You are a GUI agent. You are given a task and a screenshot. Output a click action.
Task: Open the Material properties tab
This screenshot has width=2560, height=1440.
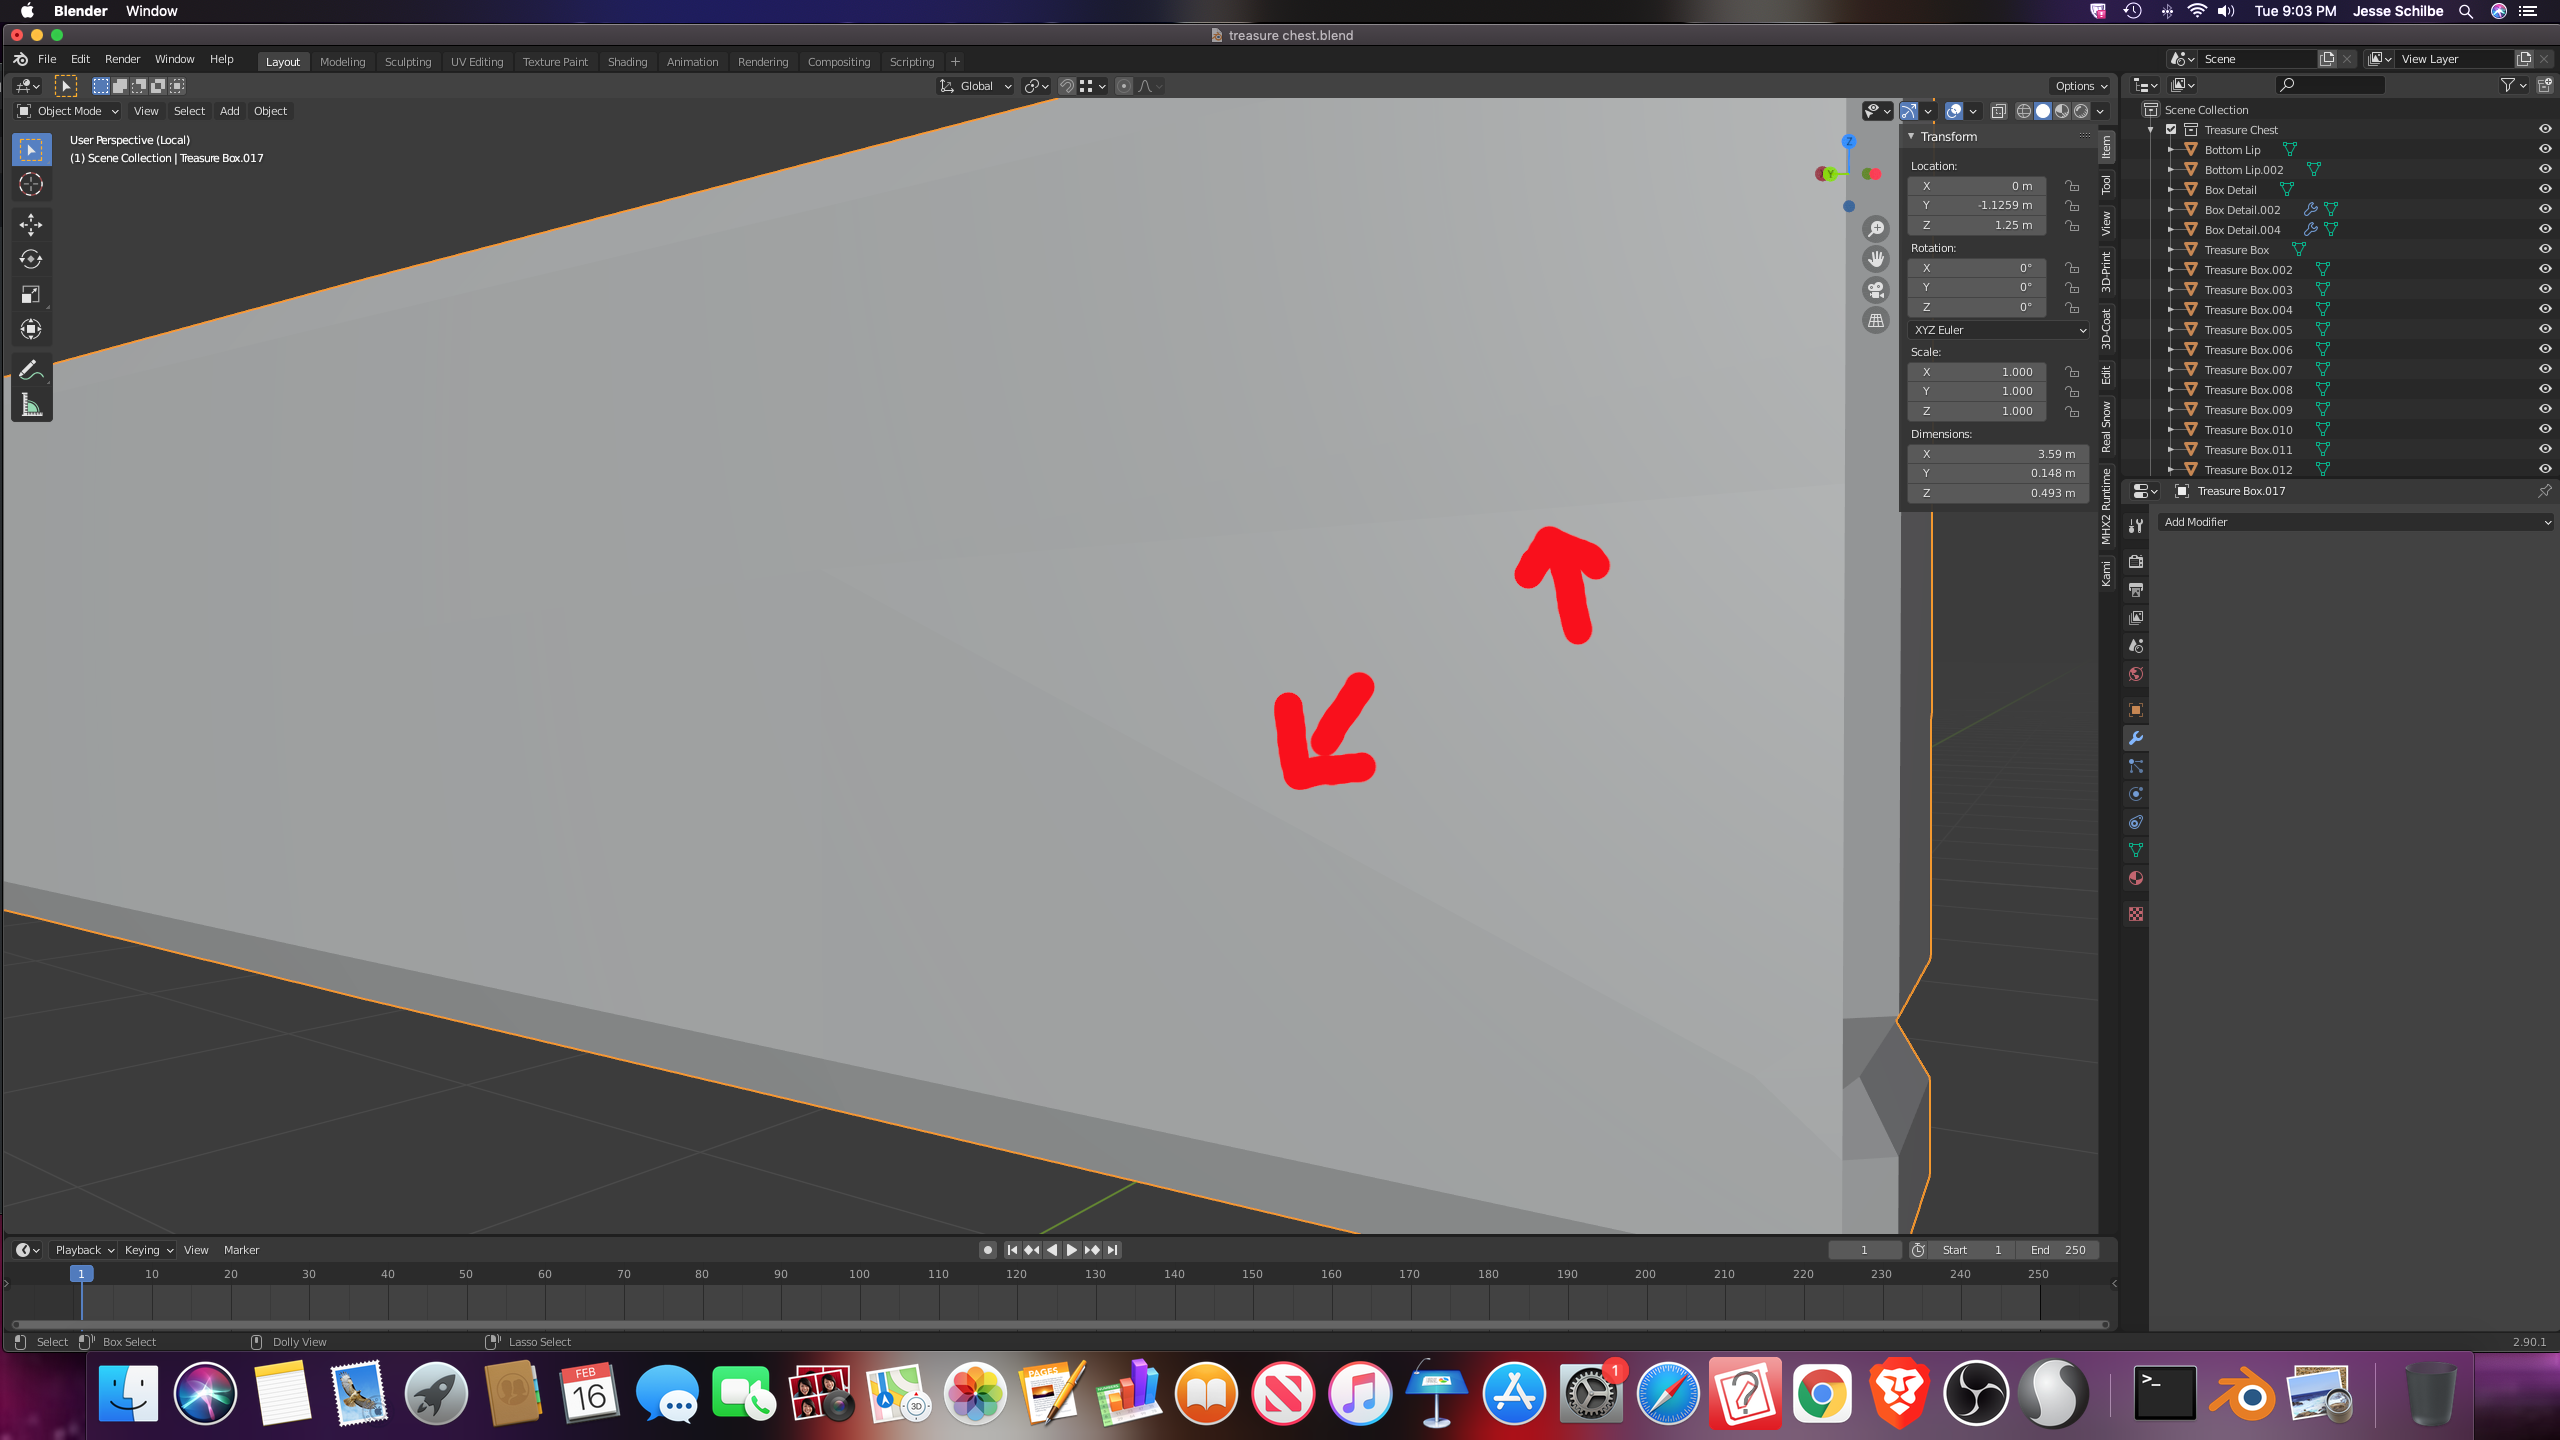2136,878
